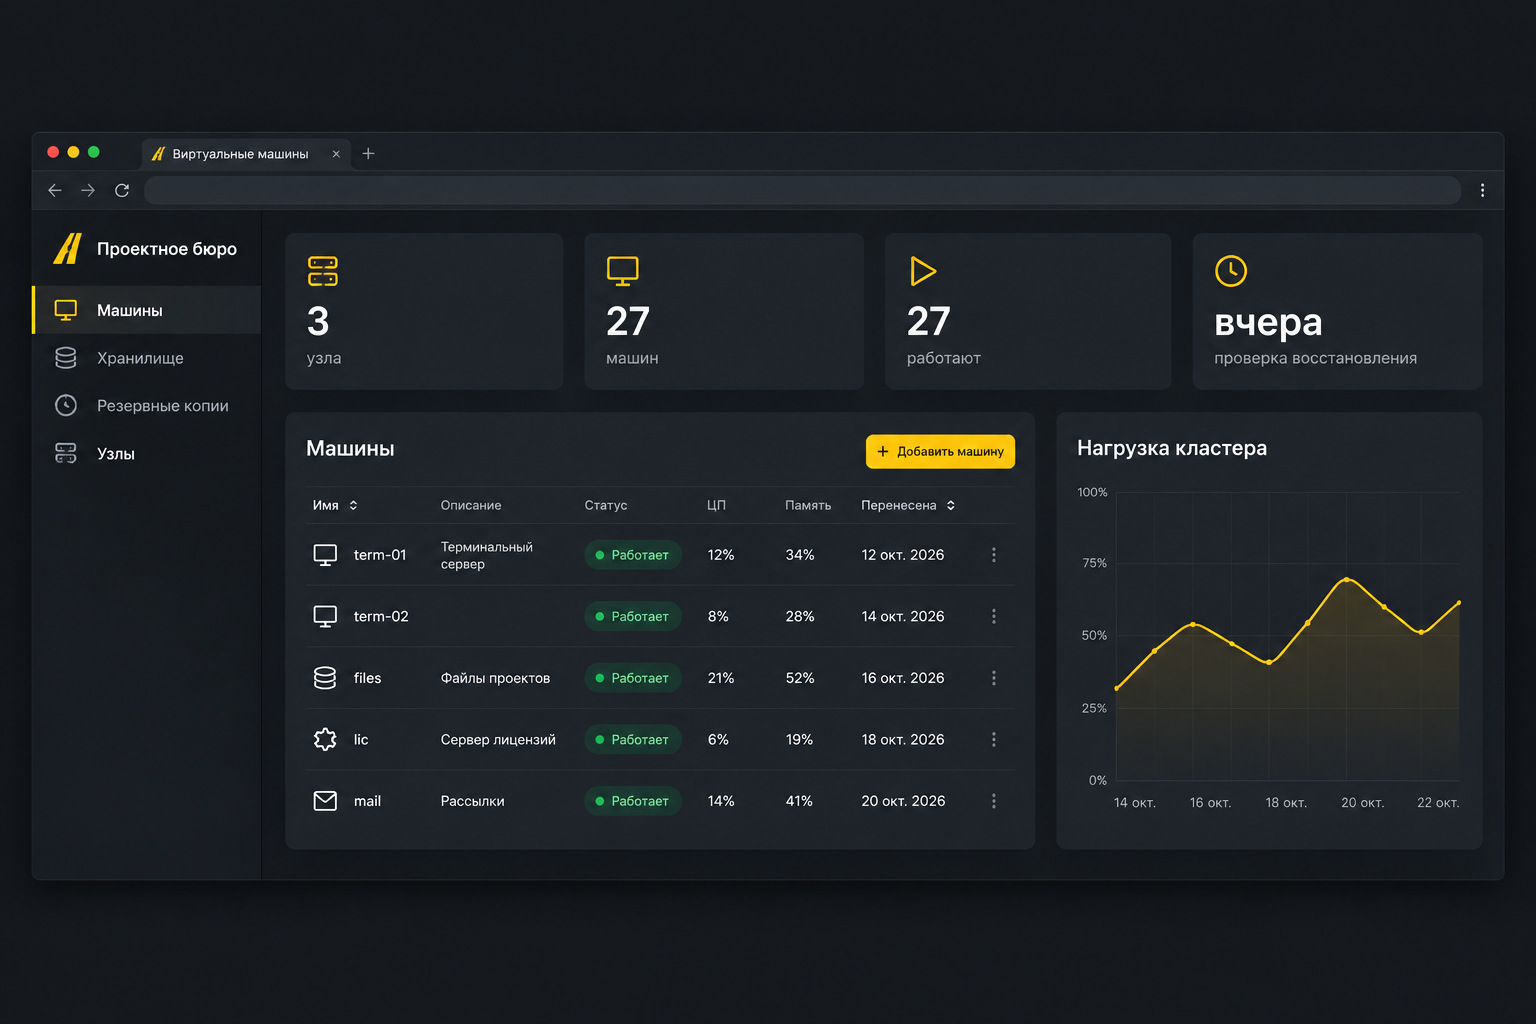This screenshot has height=1024, width=1536.
Task: Click the monitor icon of term-01
Action: (x=325, y=555)
